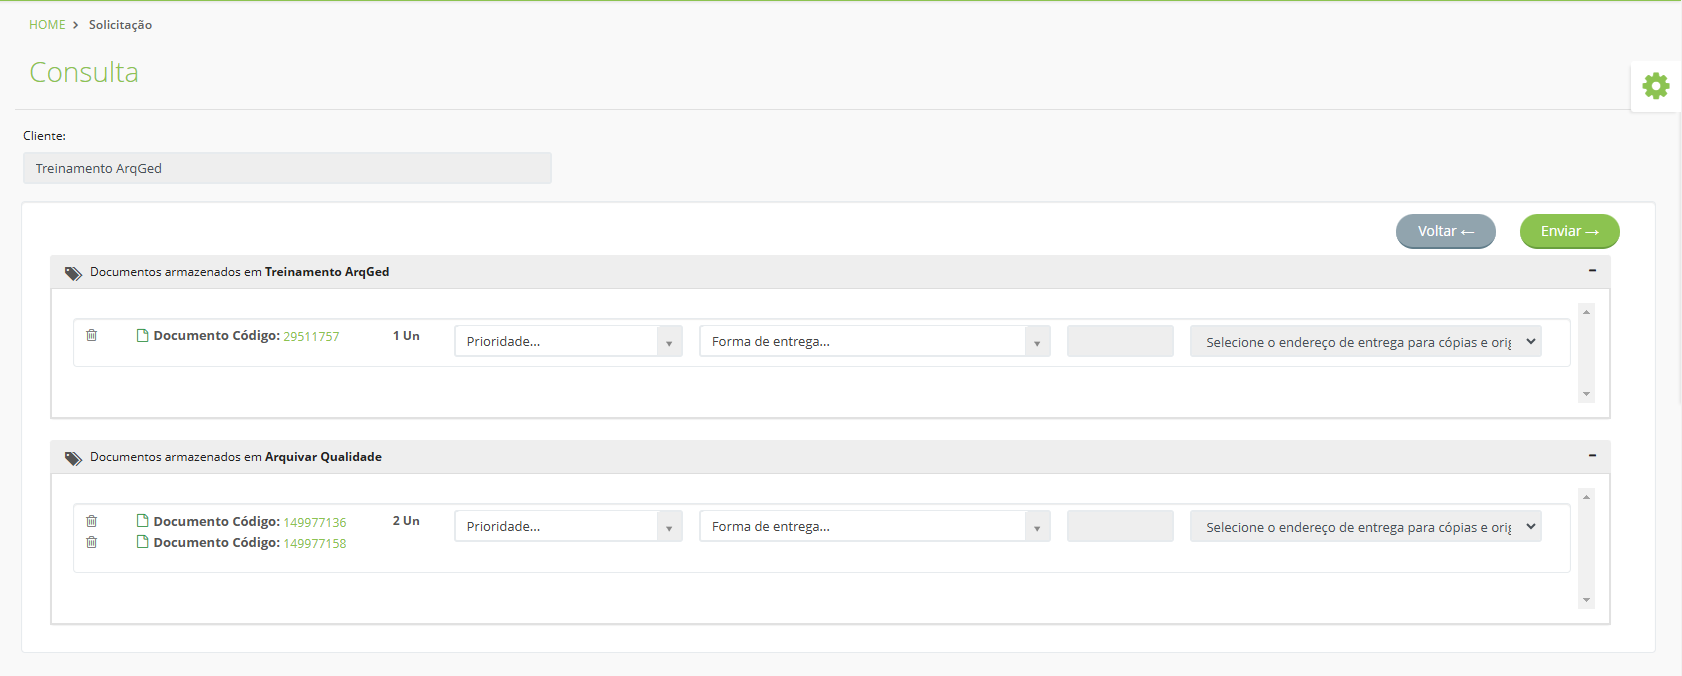Click the Enviar button
The image size is (1682, 676).
point(1570,231)
